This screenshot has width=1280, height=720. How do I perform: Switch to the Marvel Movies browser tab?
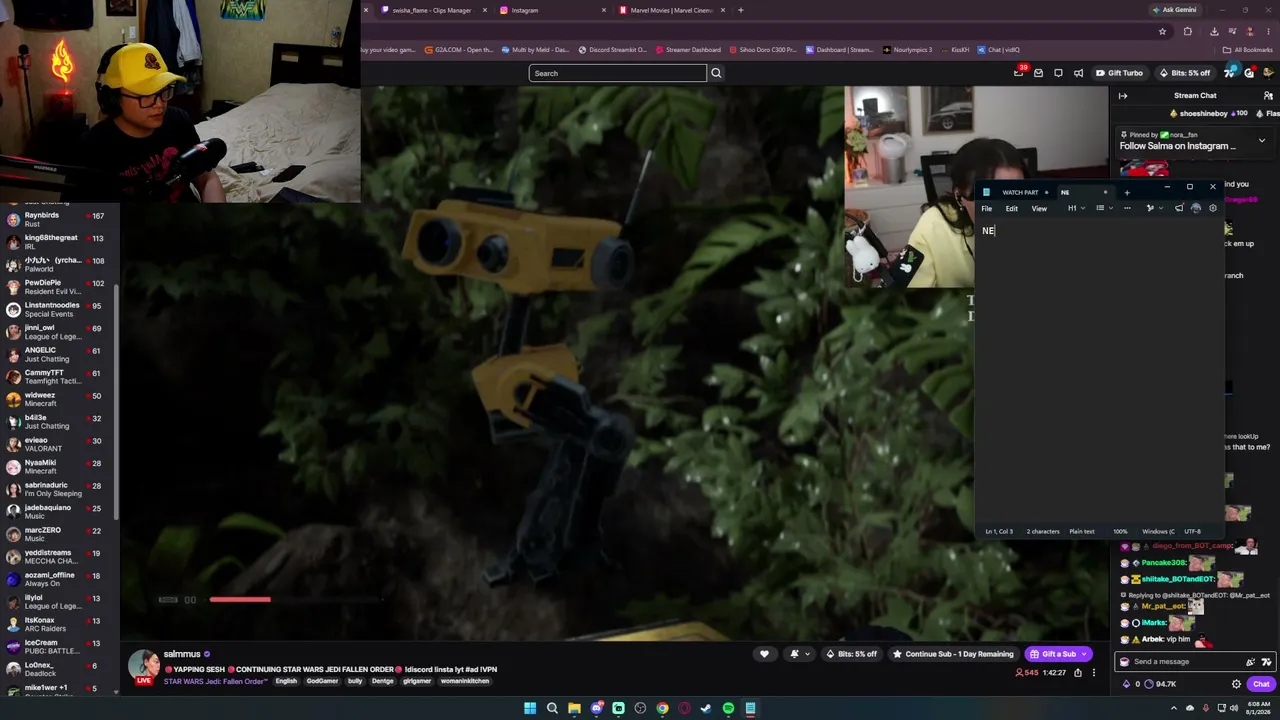[x=671, y=10]
